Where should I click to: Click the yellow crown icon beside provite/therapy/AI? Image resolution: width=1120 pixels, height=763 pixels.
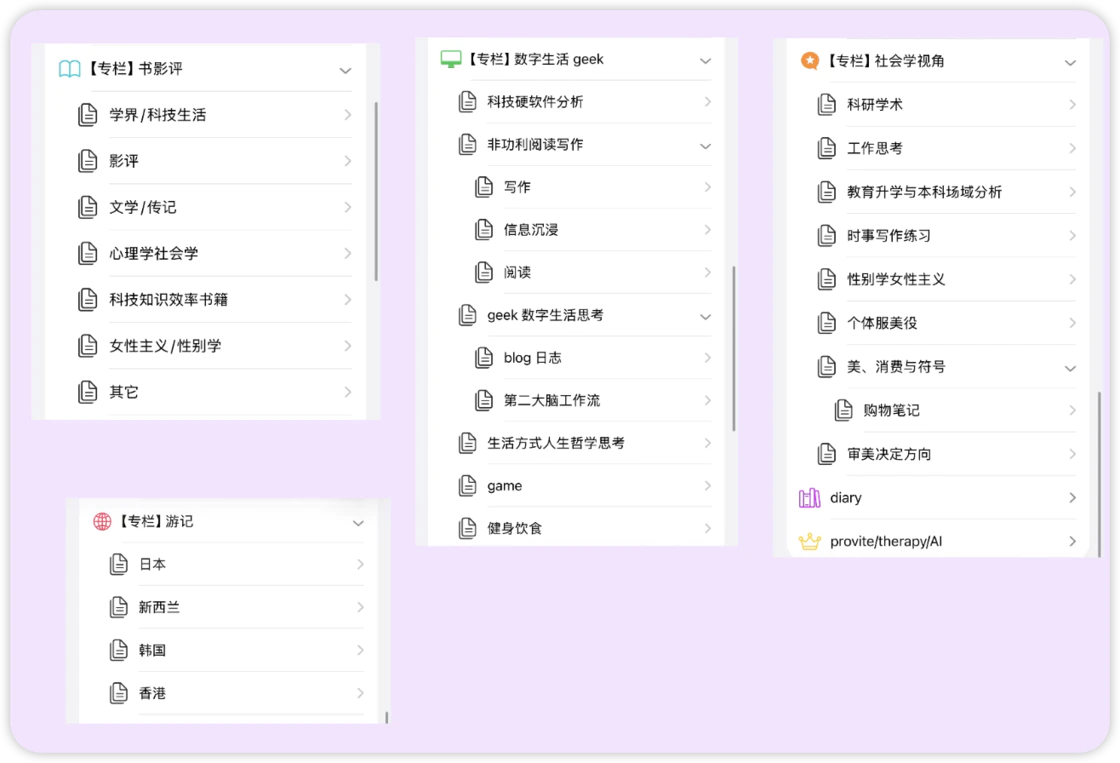point(809,542)
